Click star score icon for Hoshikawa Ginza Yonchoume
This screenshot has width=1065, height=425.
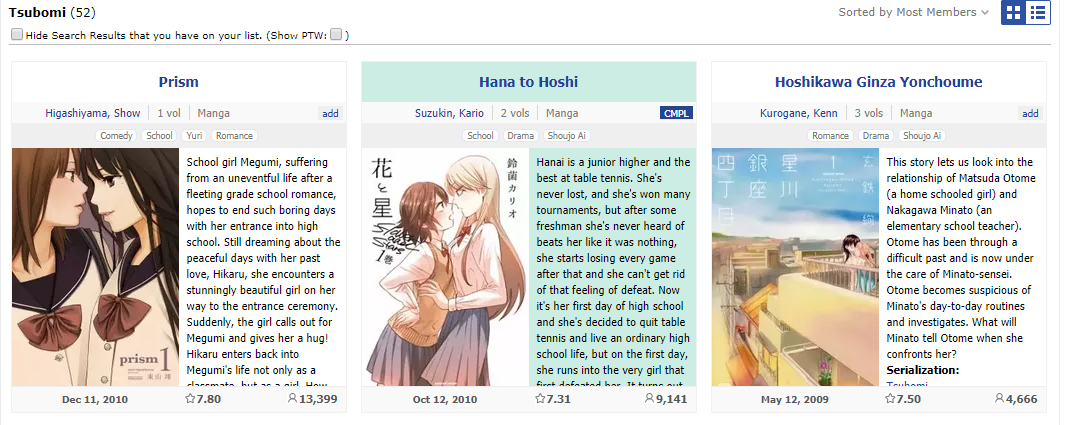click(890, 399)
